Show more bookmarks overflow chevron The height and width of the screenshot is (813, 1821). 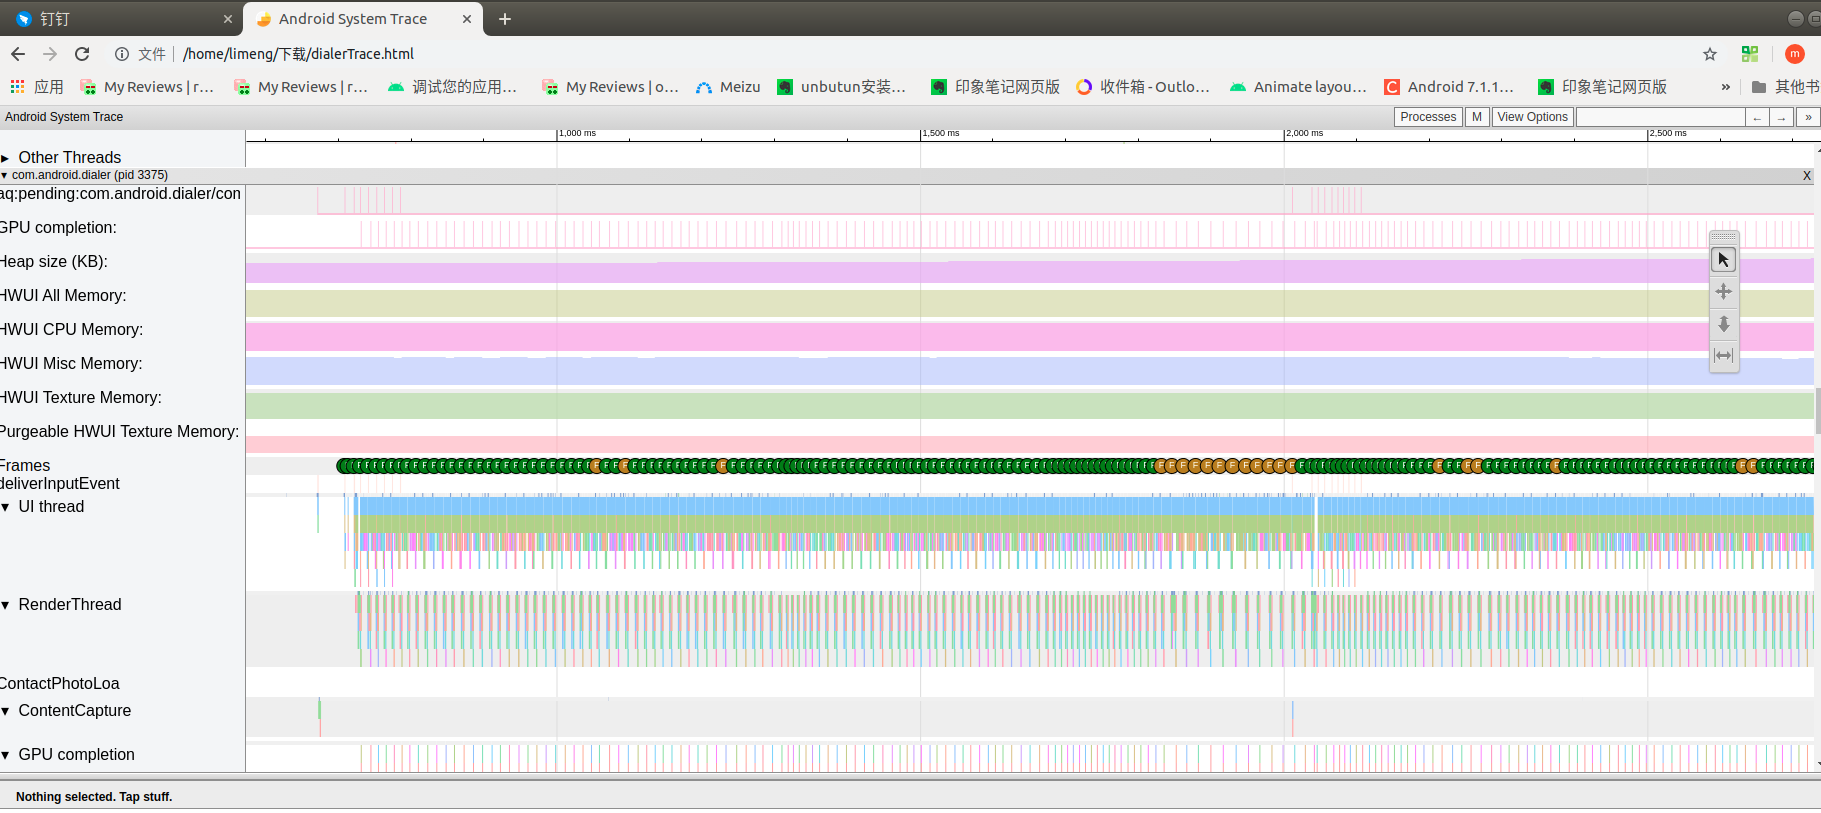1725,87
